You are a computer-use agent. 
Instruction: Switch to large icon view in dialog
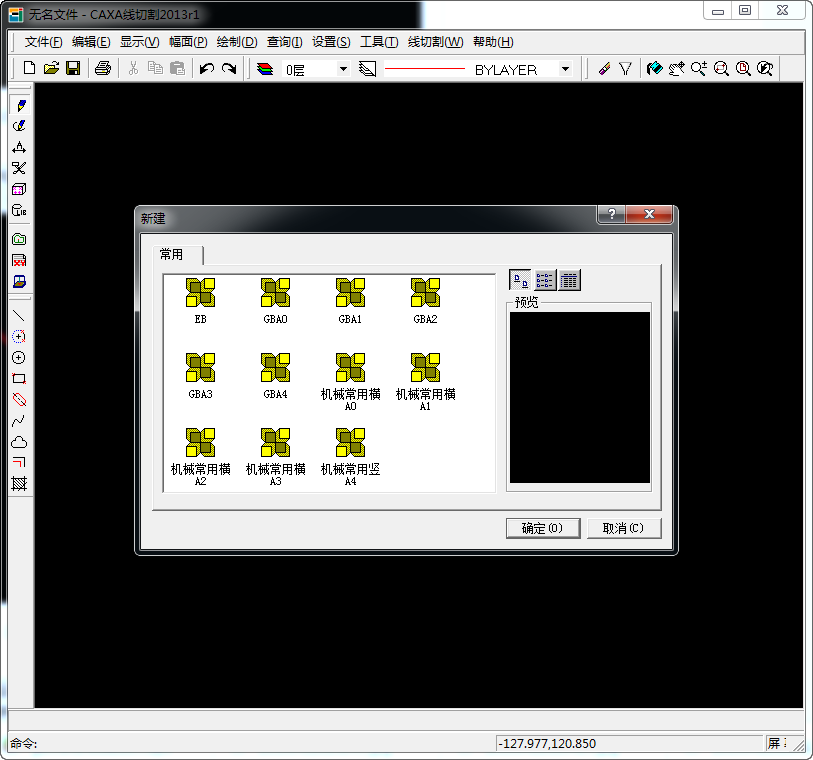[521, 280]
